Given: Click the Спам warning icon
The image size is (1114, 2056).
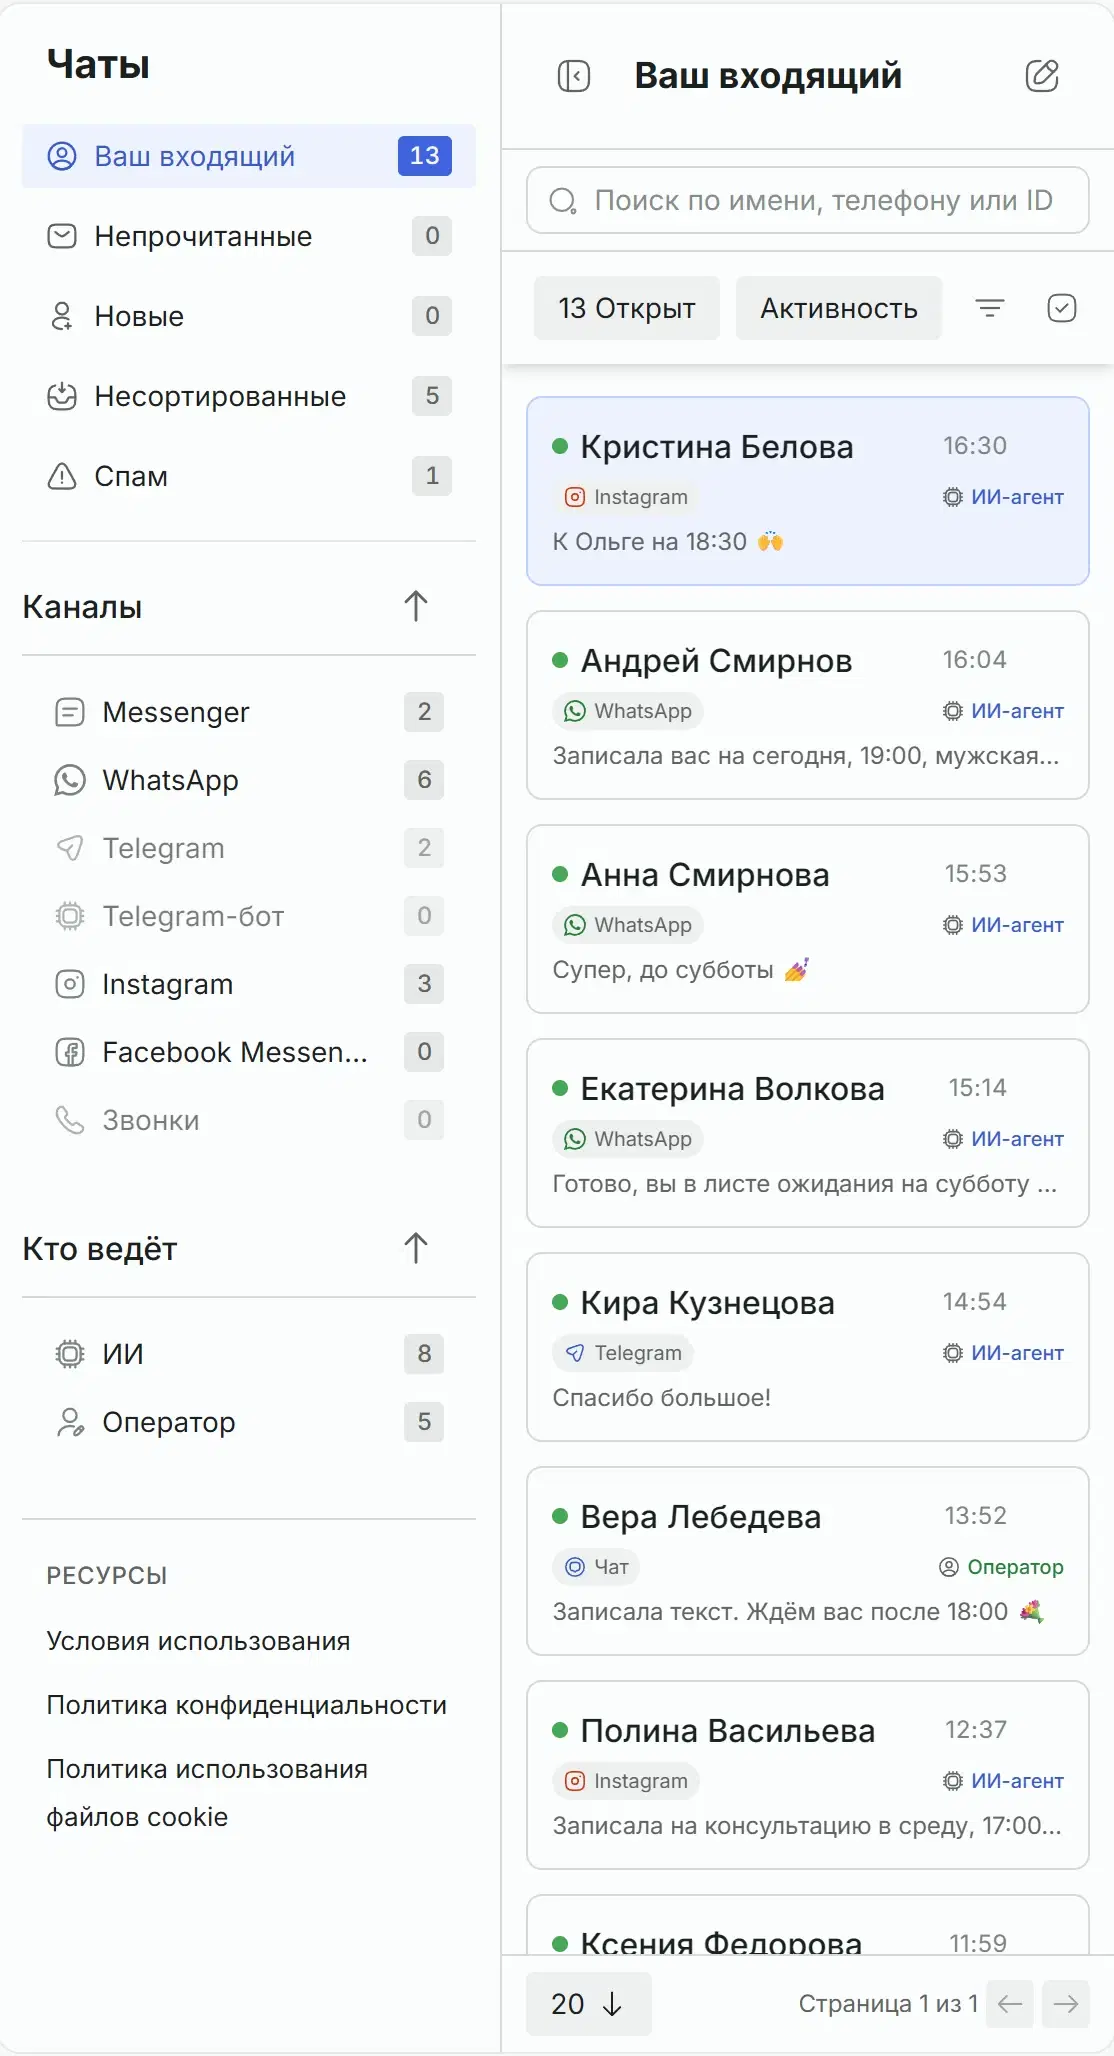Looking at the screenshot, I should pos(62,476).
